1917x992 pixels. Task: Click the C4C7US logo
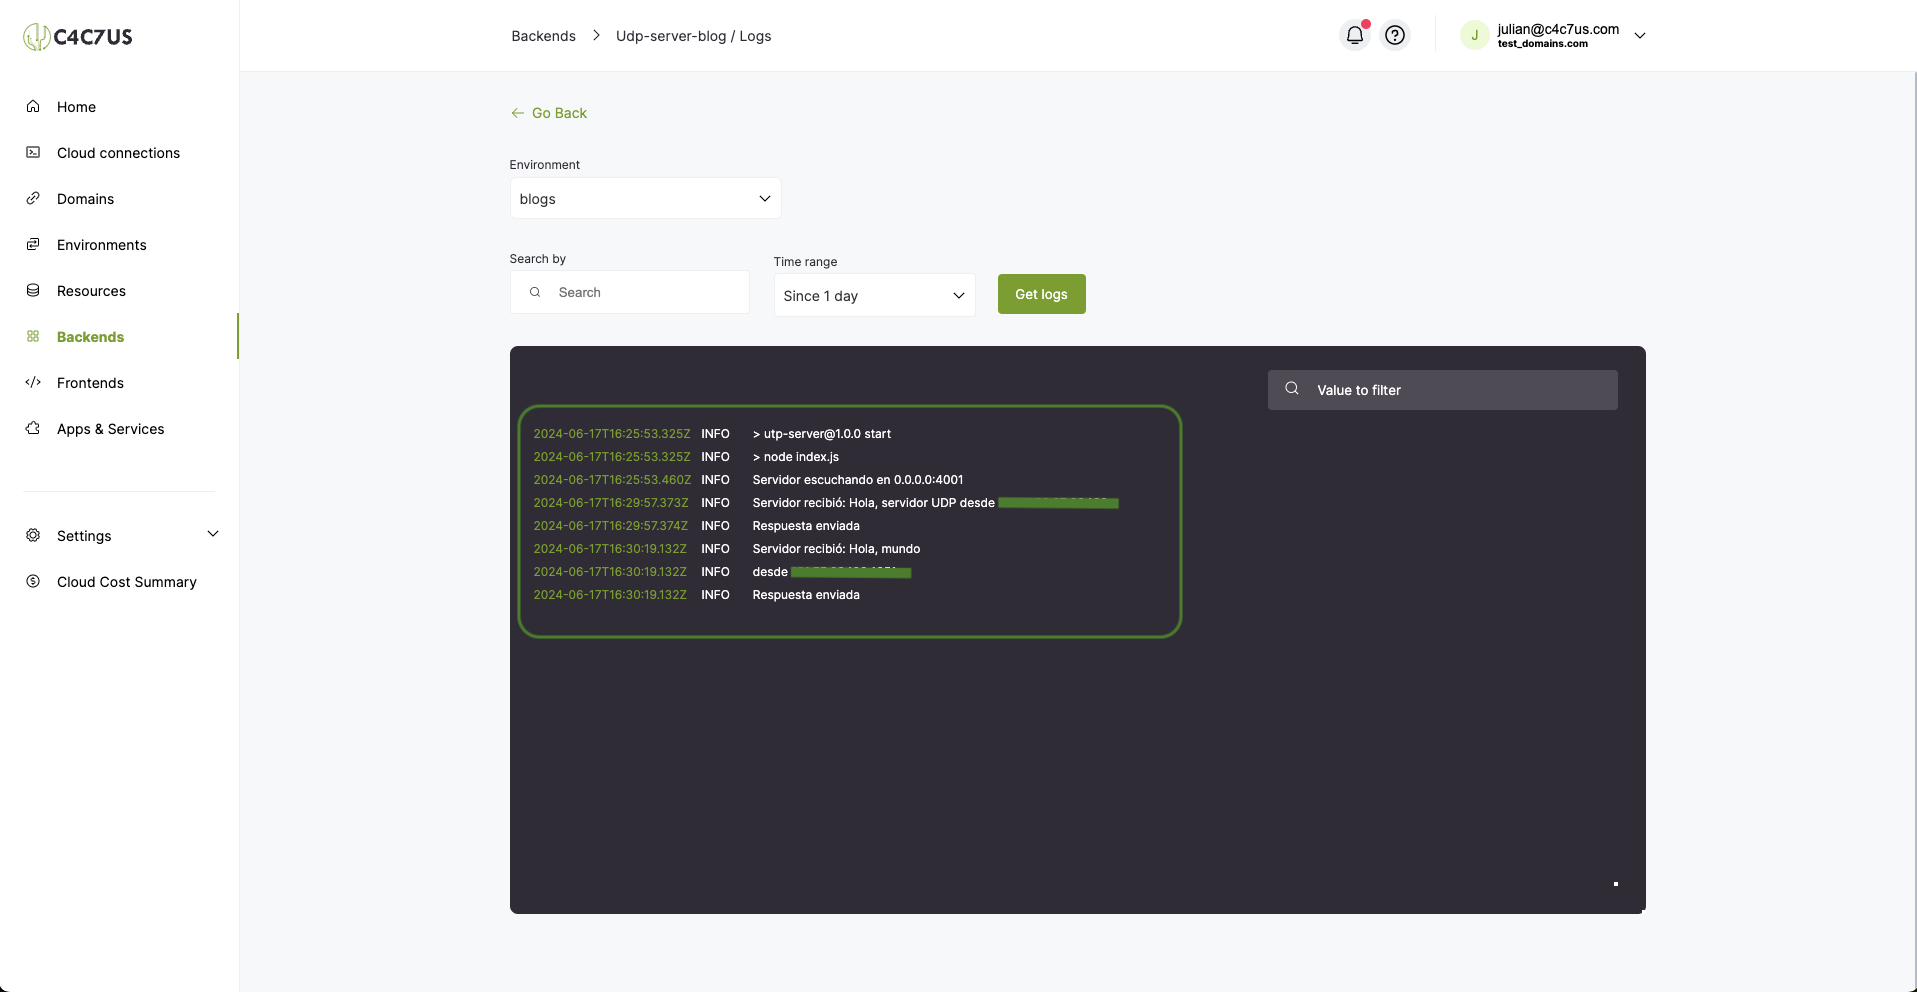click(x=78, y=37)
